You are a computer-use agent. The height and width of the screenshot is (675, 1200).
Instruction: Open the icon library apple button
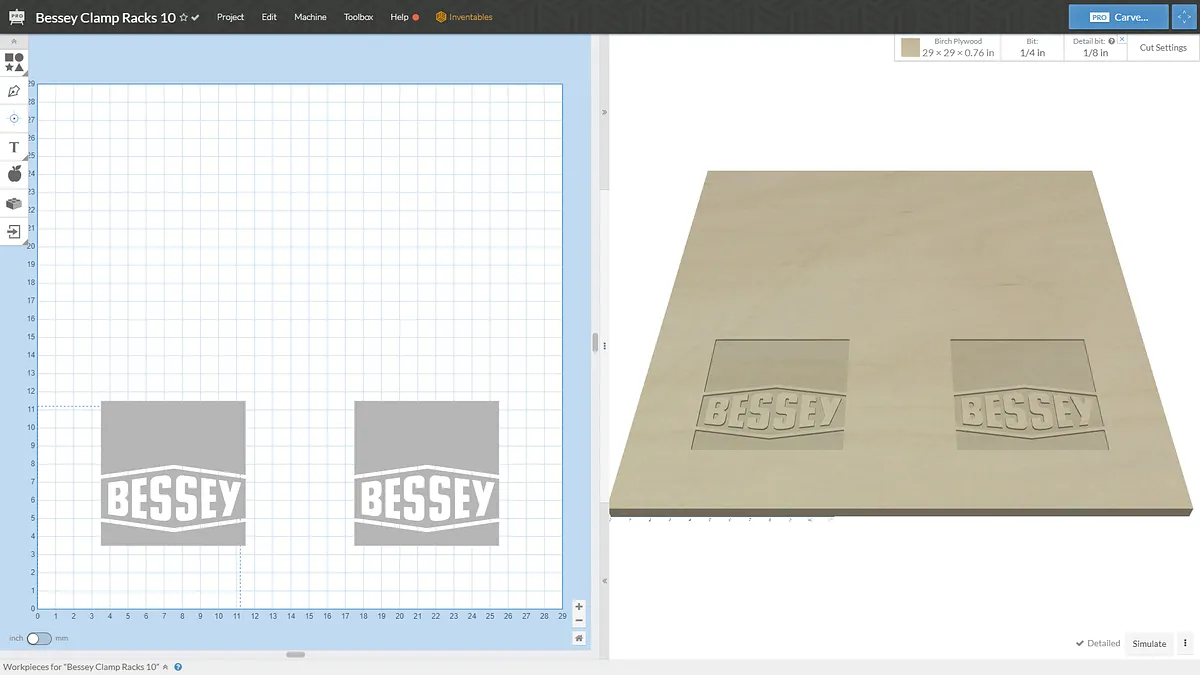pyautogui.click(x=14, y=174)
